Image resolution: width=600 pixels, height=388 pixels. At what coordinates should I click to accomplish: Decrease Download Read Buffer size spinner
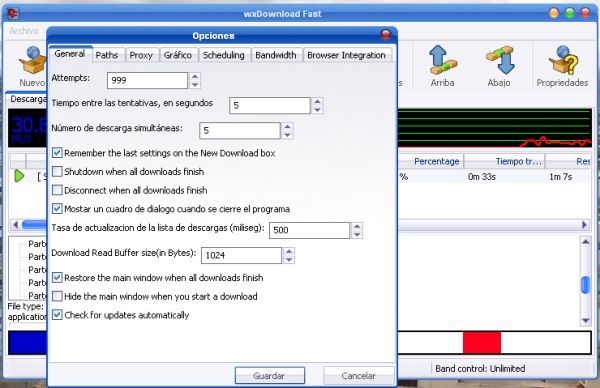289,259
